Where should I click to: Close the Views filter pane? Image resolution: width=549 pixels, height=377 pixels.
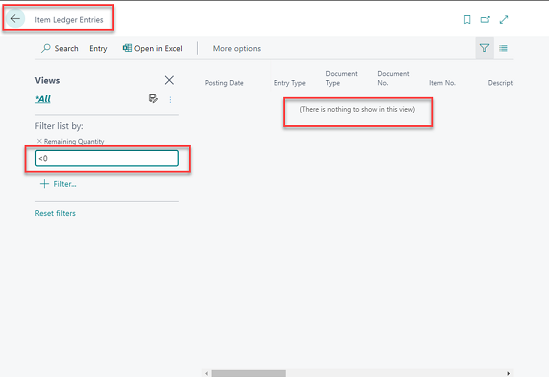(x=169, y=80)
